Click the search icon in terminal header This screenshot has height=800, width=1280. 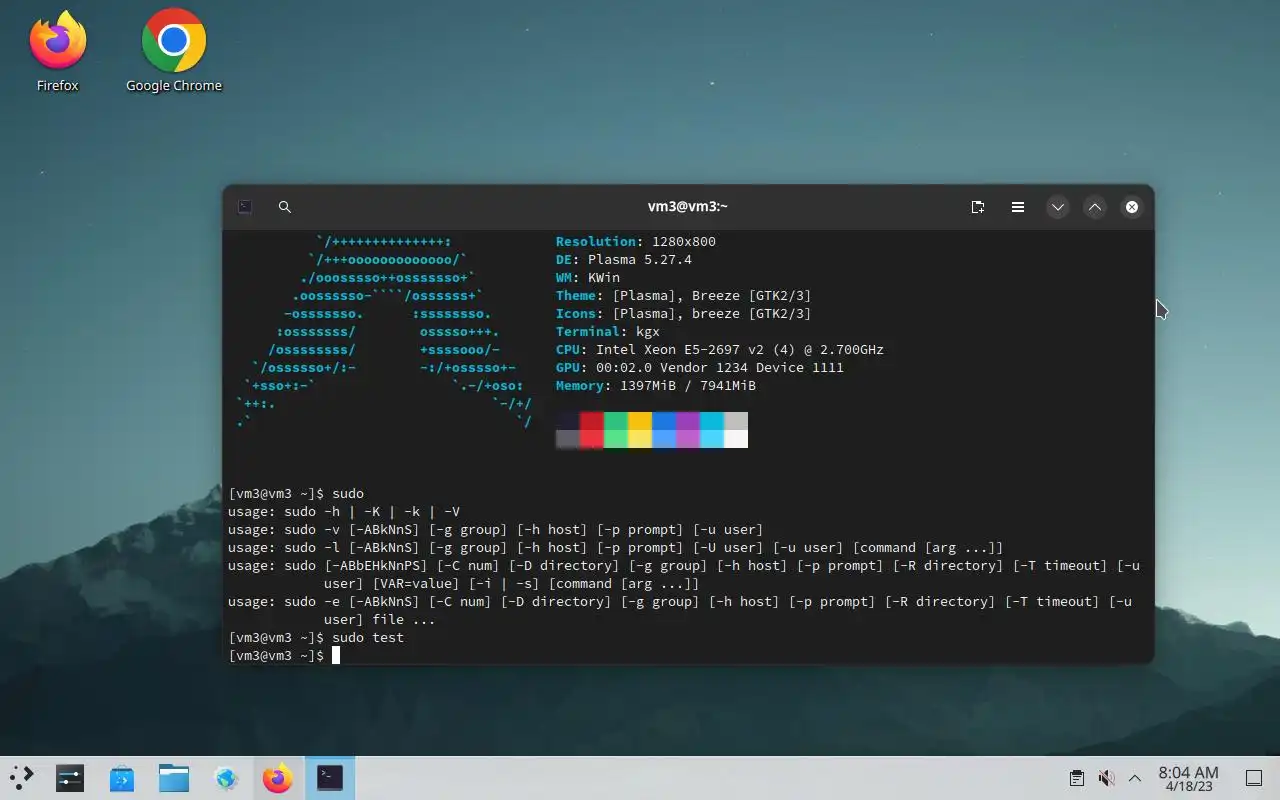(285, 207)
